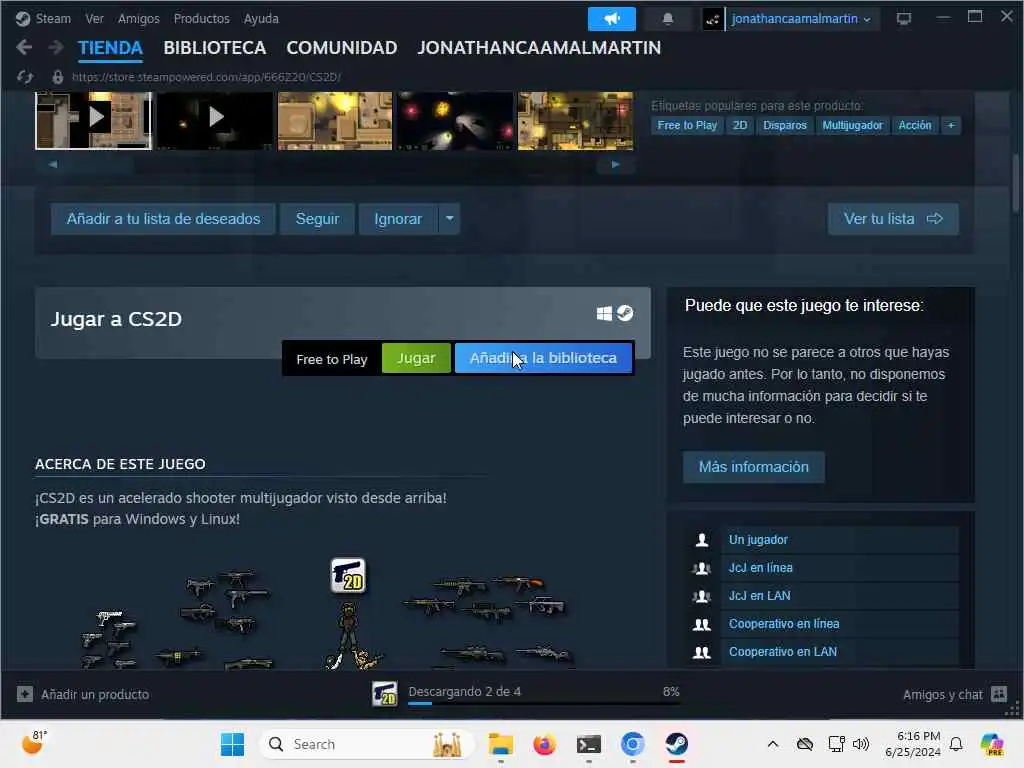The width and height of the screenshot is (1024, 768).
Task: Open the terminal app in the taskbar
Action: point(588,744)
